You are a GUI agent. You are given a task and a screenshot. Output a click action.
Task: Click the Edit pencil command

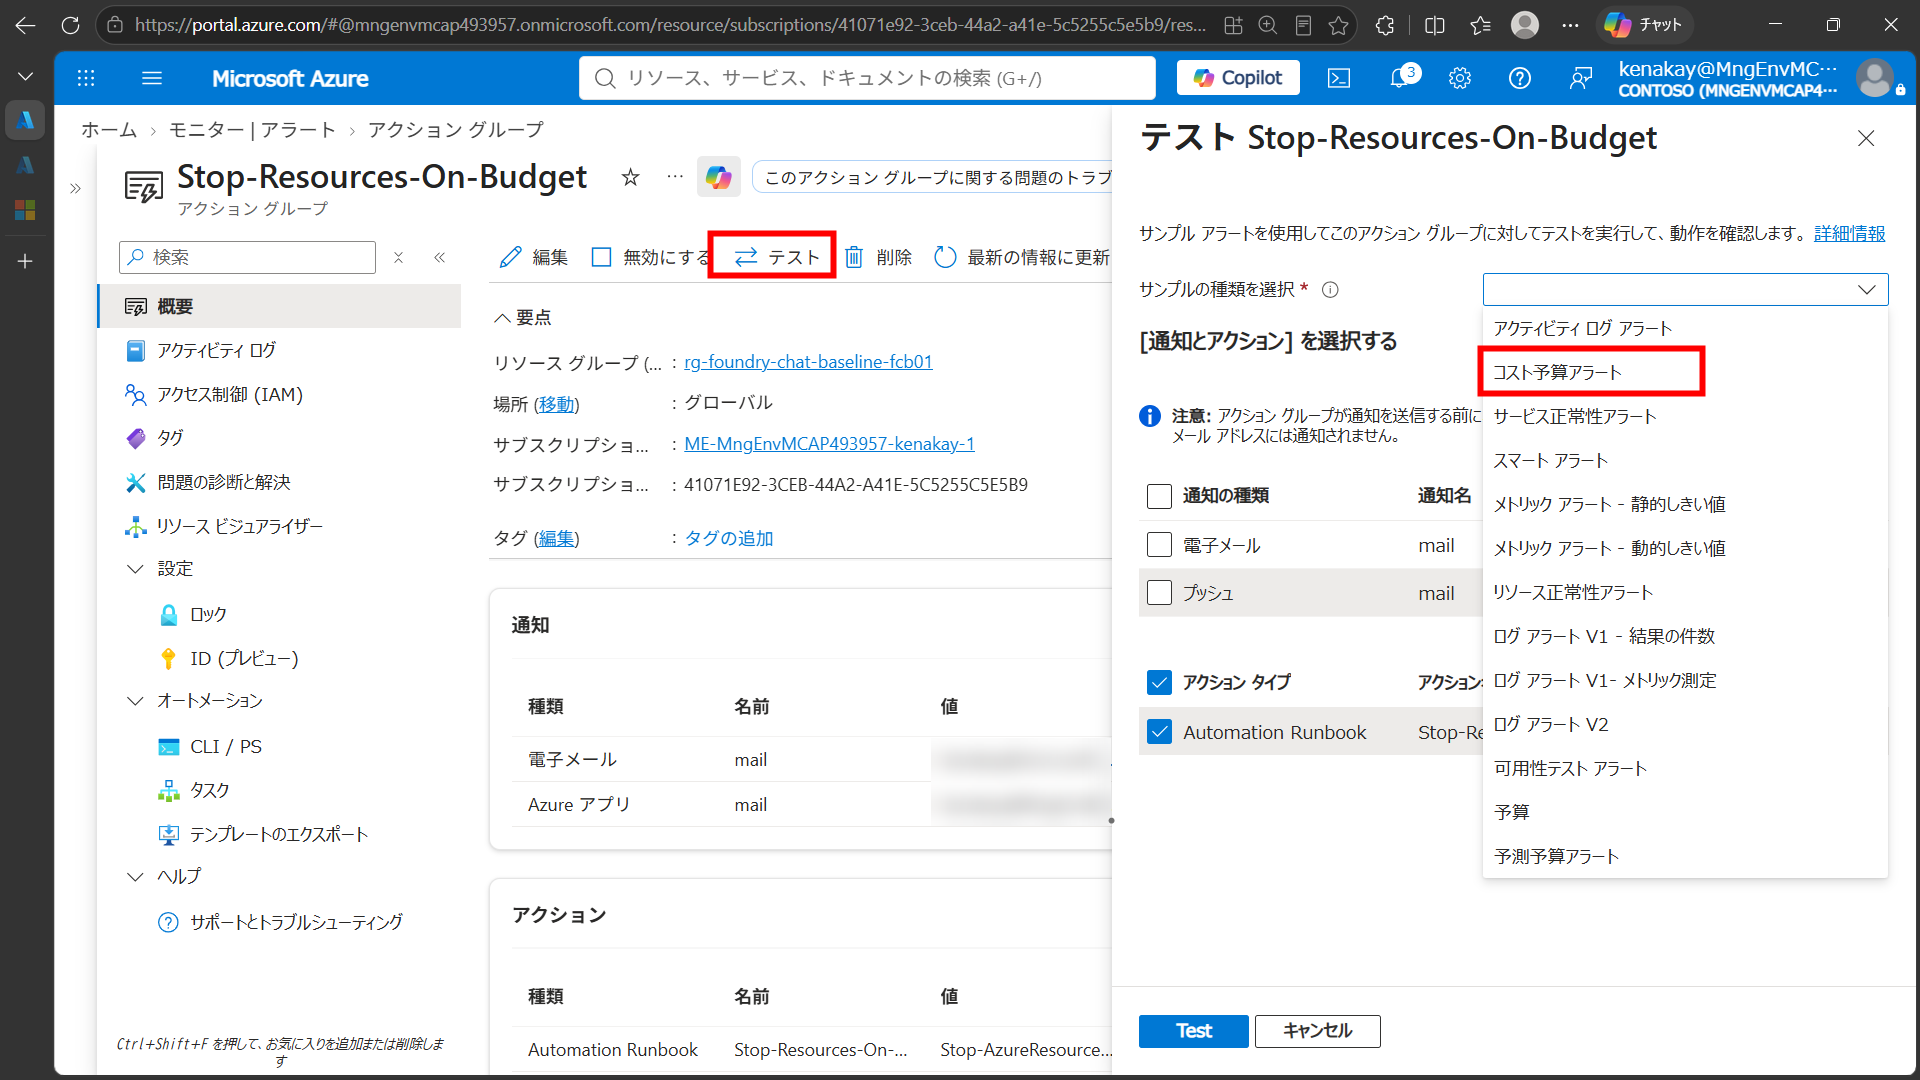pos(534,257)
